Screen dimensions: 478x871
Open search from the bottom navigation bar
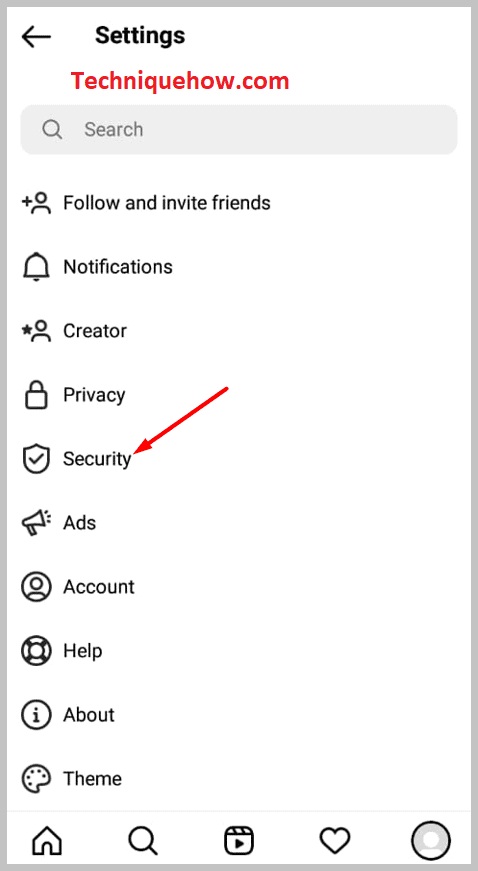[x=143, y=840]
